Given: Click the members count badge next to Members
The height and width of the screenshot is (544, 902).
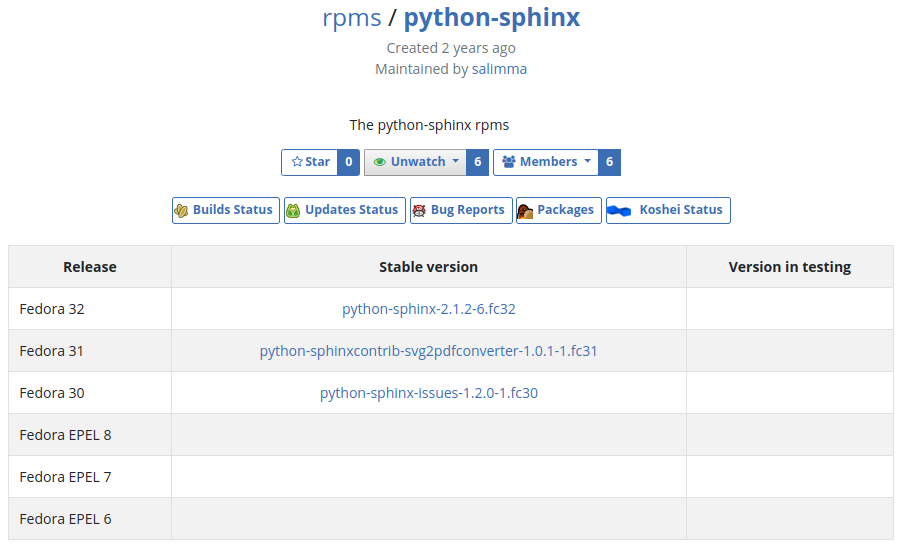Looking at the screenshot, I should [x=609, y=162].
